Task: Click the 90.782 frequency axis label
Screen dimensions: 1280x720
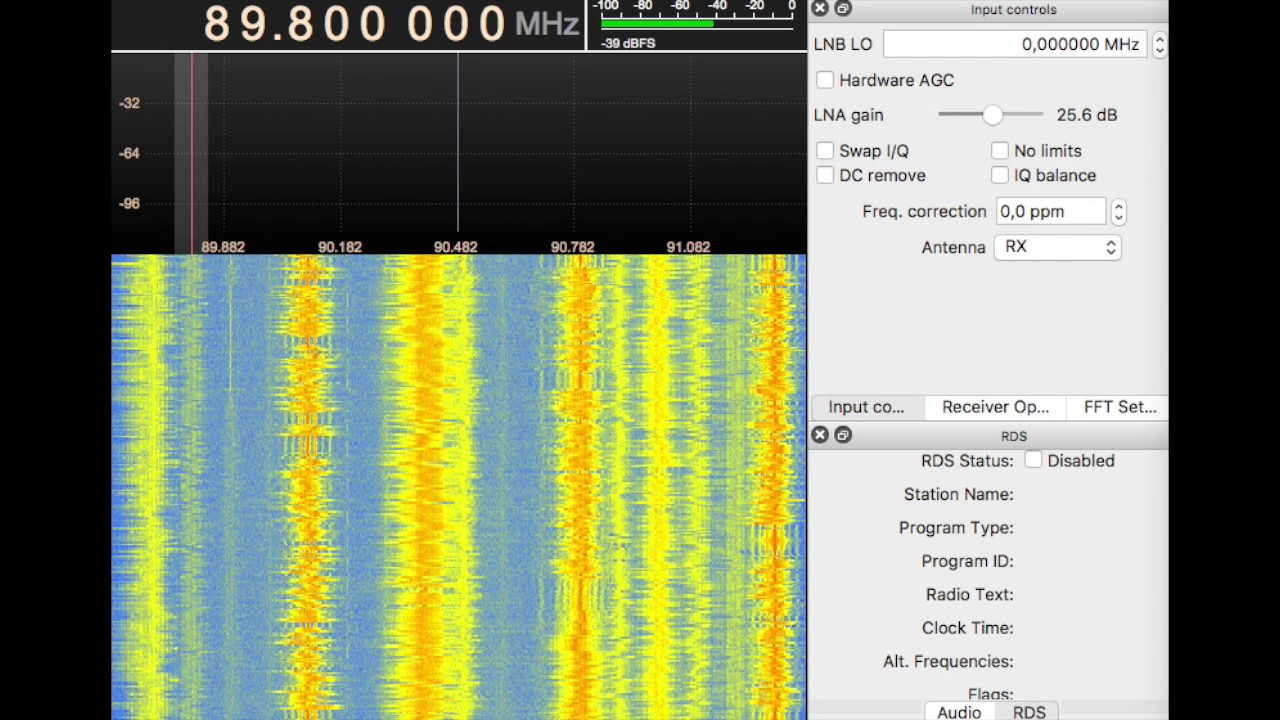Action: (572, 247)
